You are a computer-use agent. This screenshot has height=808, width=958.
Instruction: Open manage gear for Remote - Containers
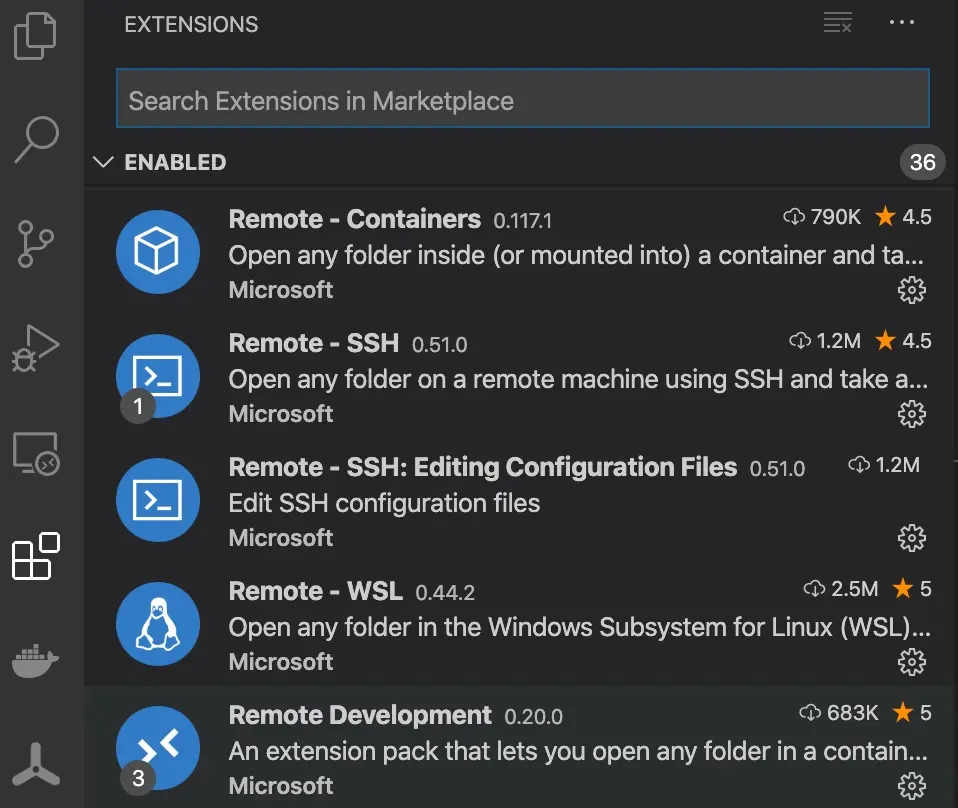(911, 290)
